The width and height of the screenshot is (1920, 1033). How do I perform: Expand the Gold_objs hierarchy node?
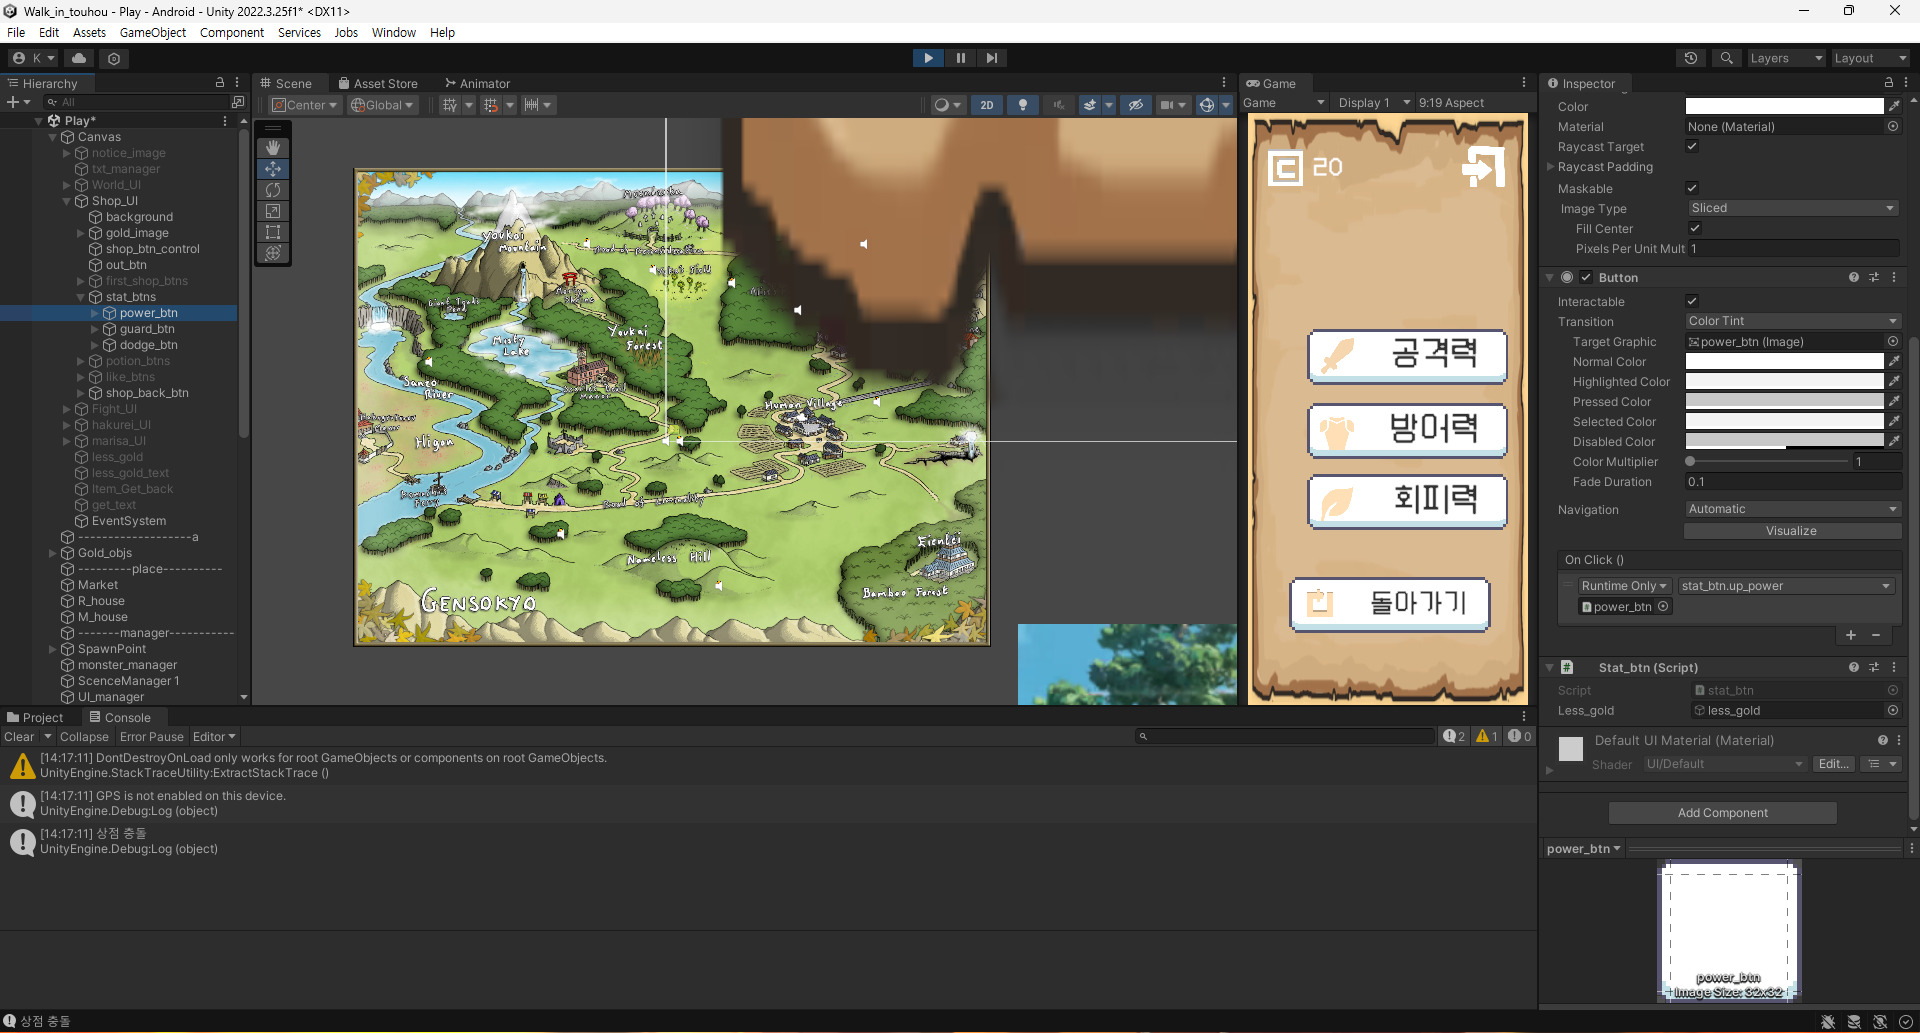53,553
